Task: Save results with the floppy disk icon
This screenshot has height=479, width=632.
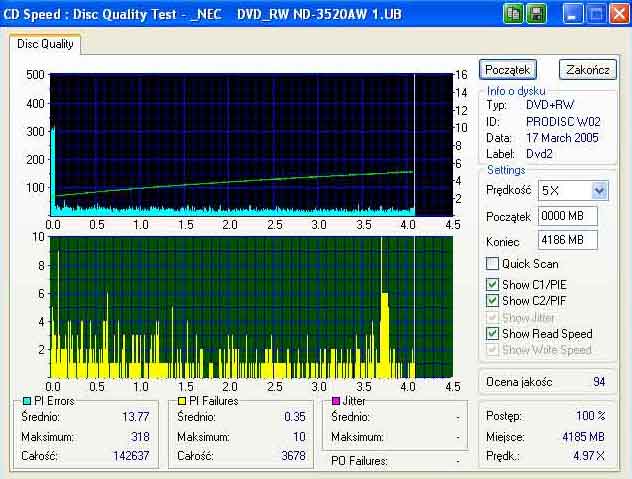Action: click(x=536, y=14)
